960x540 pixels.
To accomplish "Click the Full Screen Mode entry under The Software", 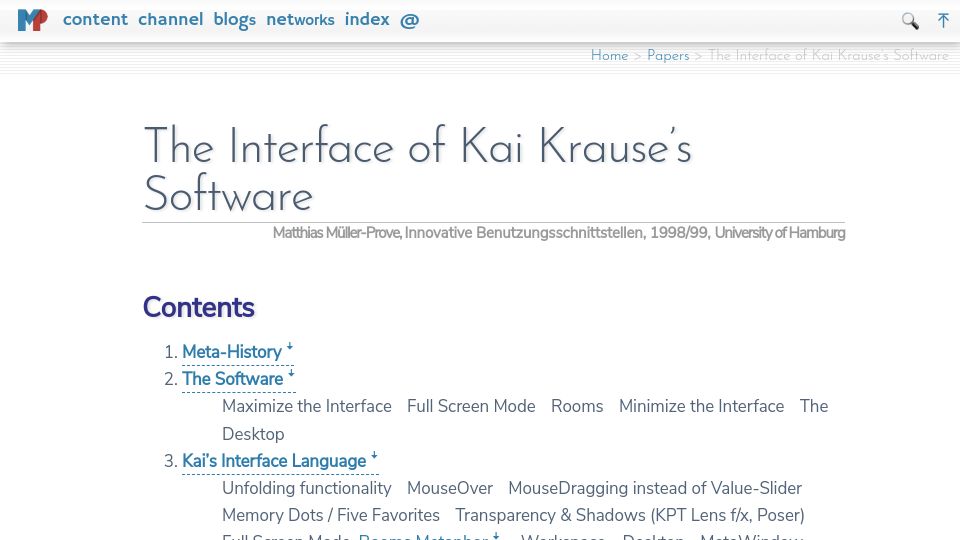I will pyautogui.click(x=471, y=406).
